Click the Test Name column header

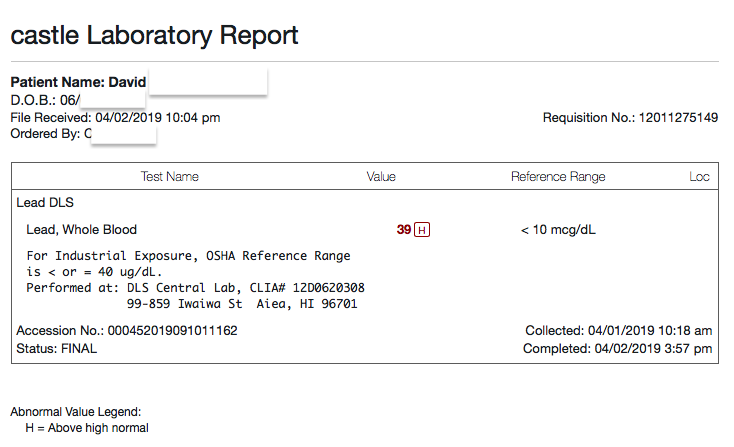coord(169,176)
